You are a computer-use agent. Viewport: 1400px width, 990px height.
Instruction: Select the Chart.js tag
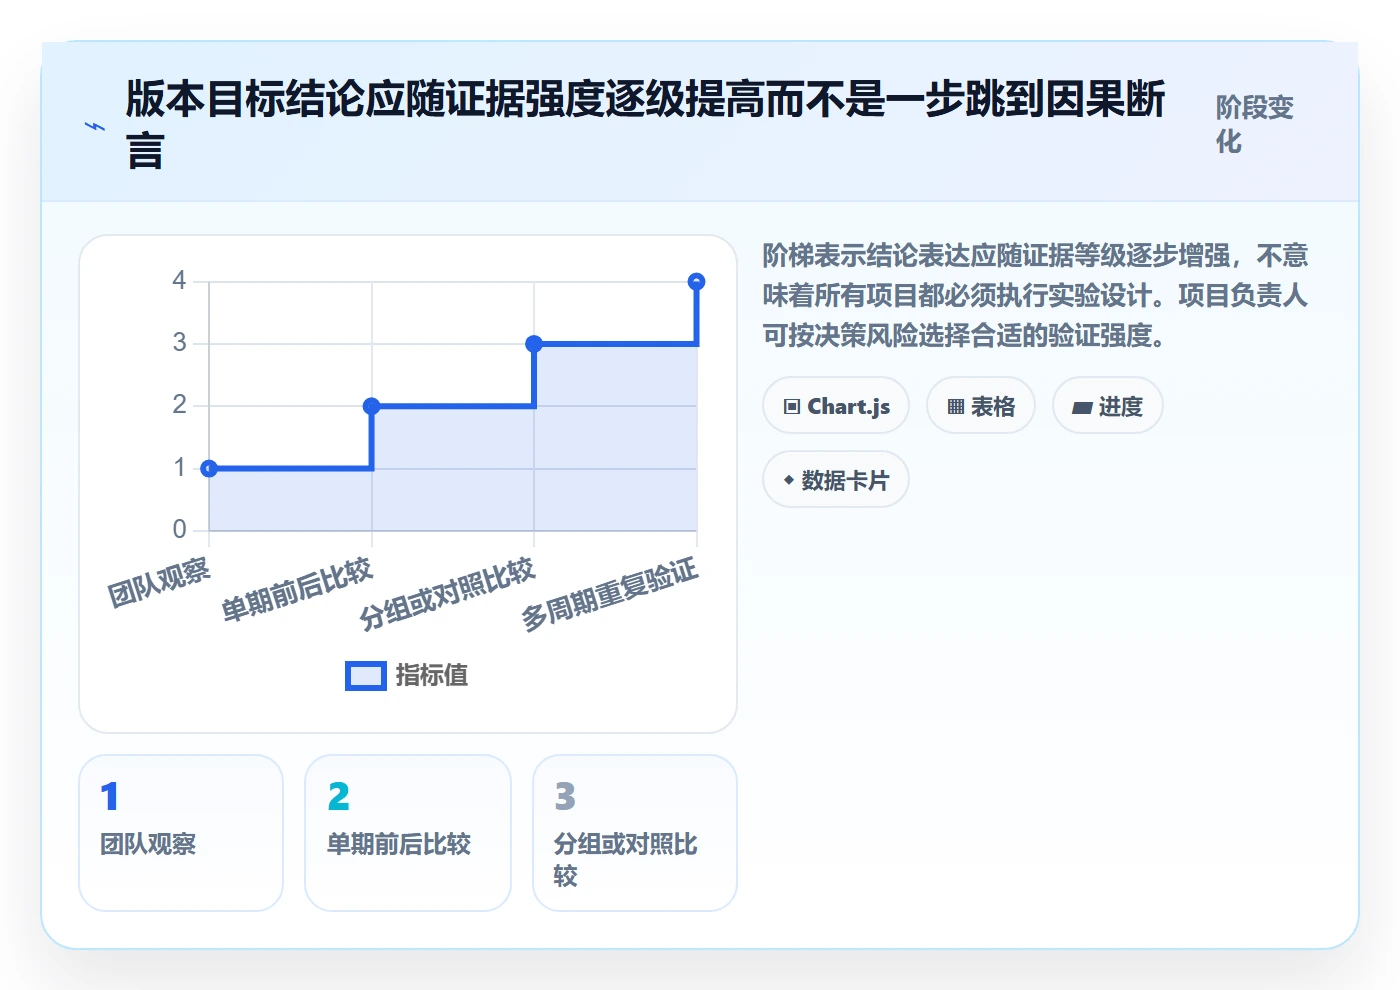(x=836, y=406)
